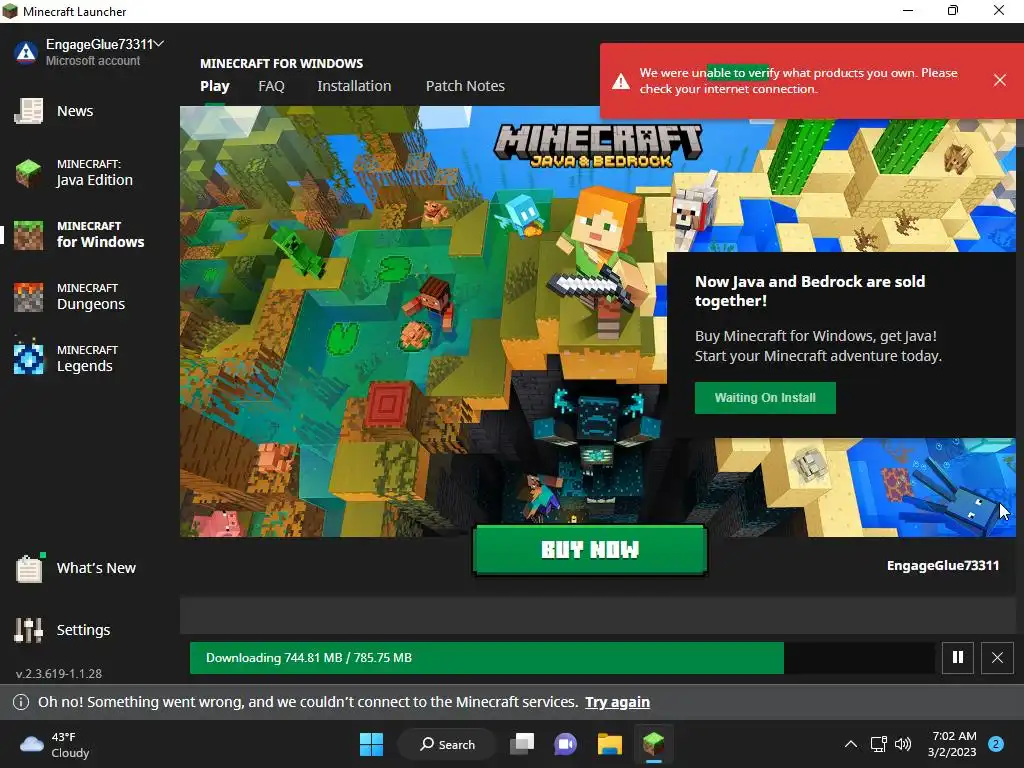1024x768 pixels.
Task: Click the Try again link
Action: click(617, 702)
